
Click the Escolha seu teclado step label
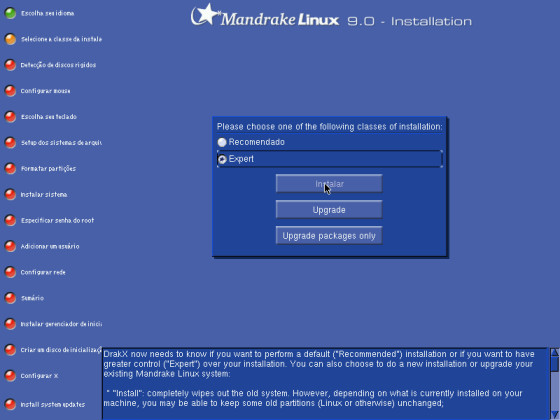point(49,117)
